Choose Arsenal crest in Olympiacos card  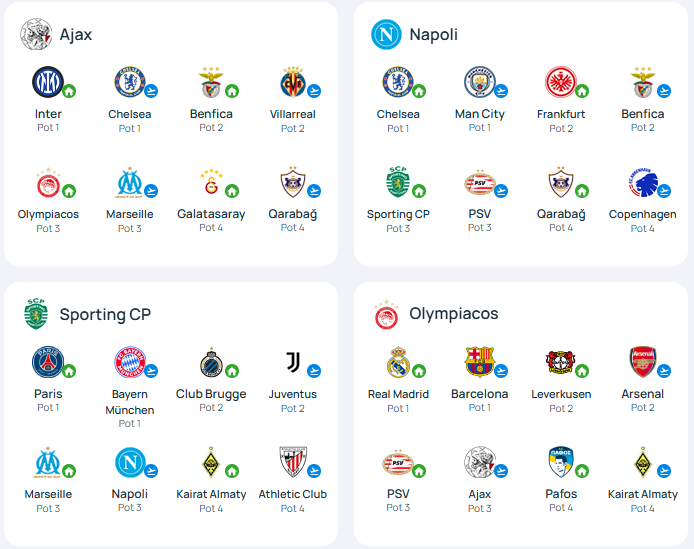pyautogui.click(x=643, y=362)
